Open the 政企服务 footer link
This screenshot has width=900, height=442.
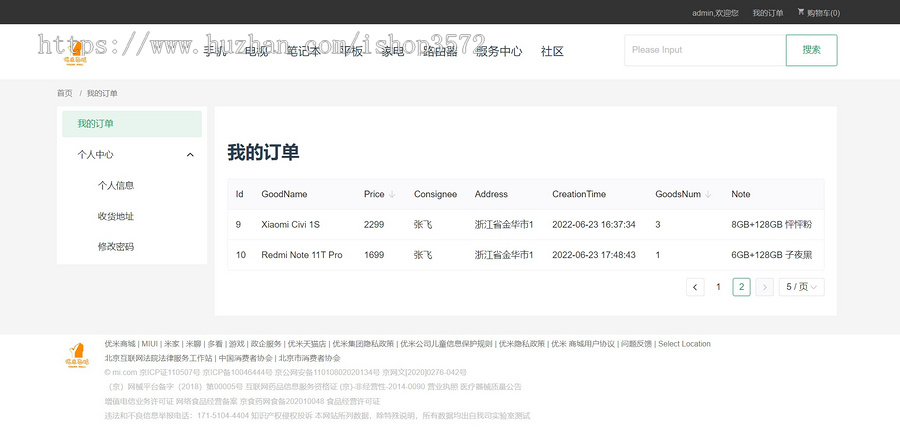[x=266, y=344]
